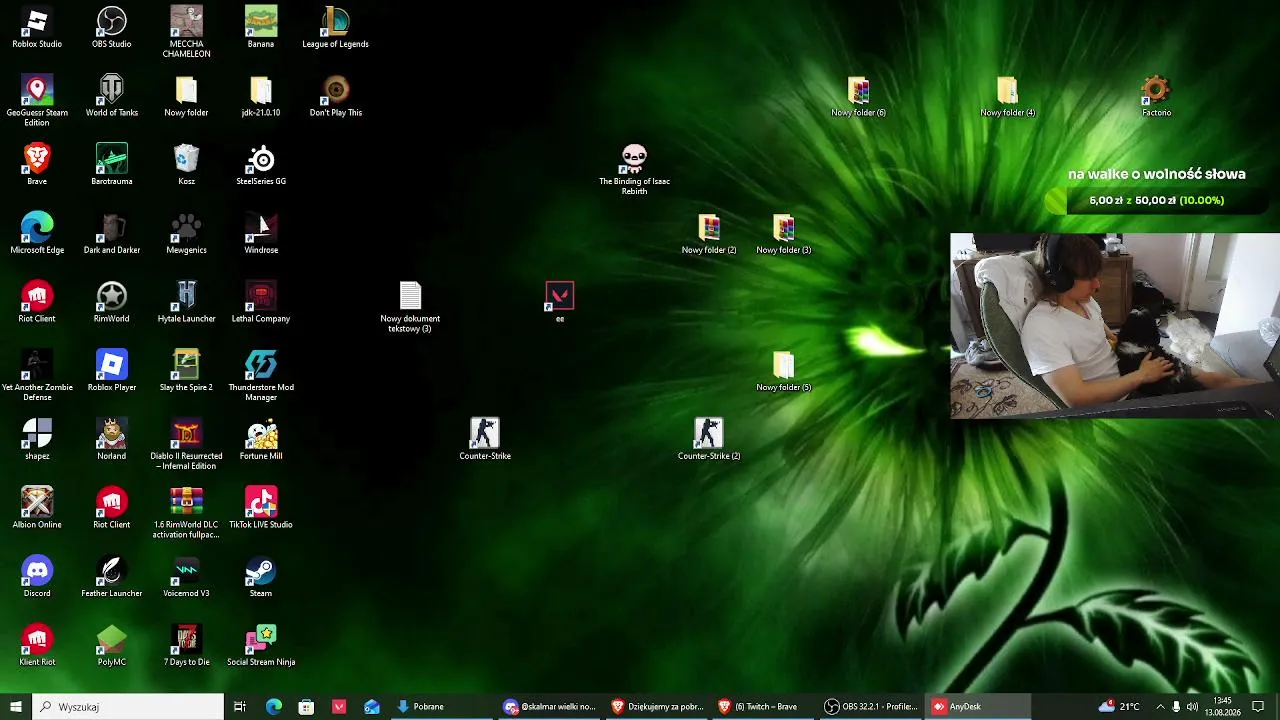Select the Barotrauma desktop icon

click(x=112, y=165)
